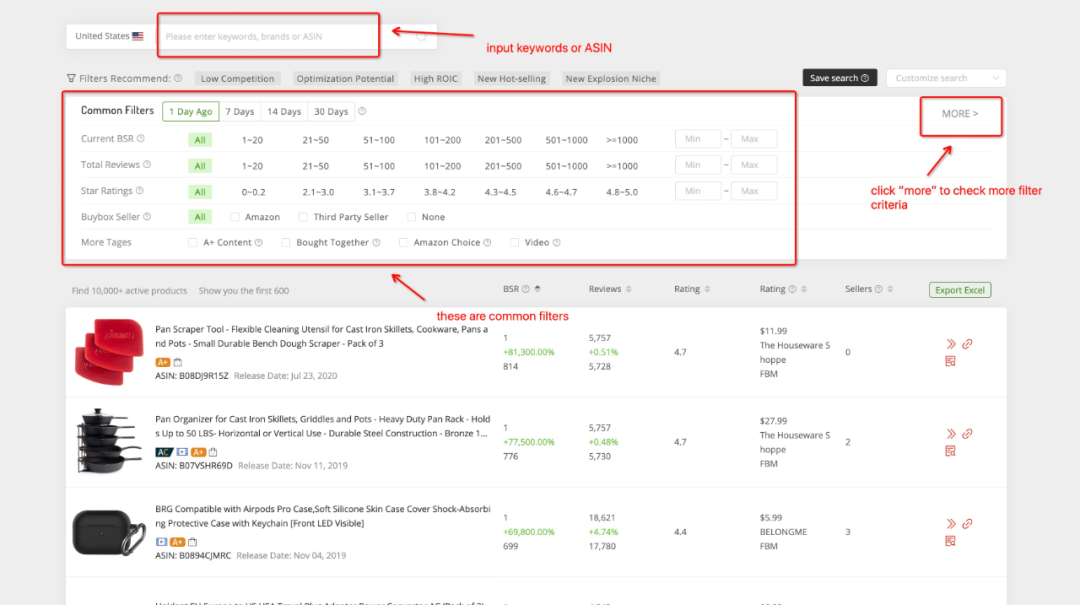Switch to the 7 Days tab
The height and width of the screenshot is (605, 1080).
(239, 112)
